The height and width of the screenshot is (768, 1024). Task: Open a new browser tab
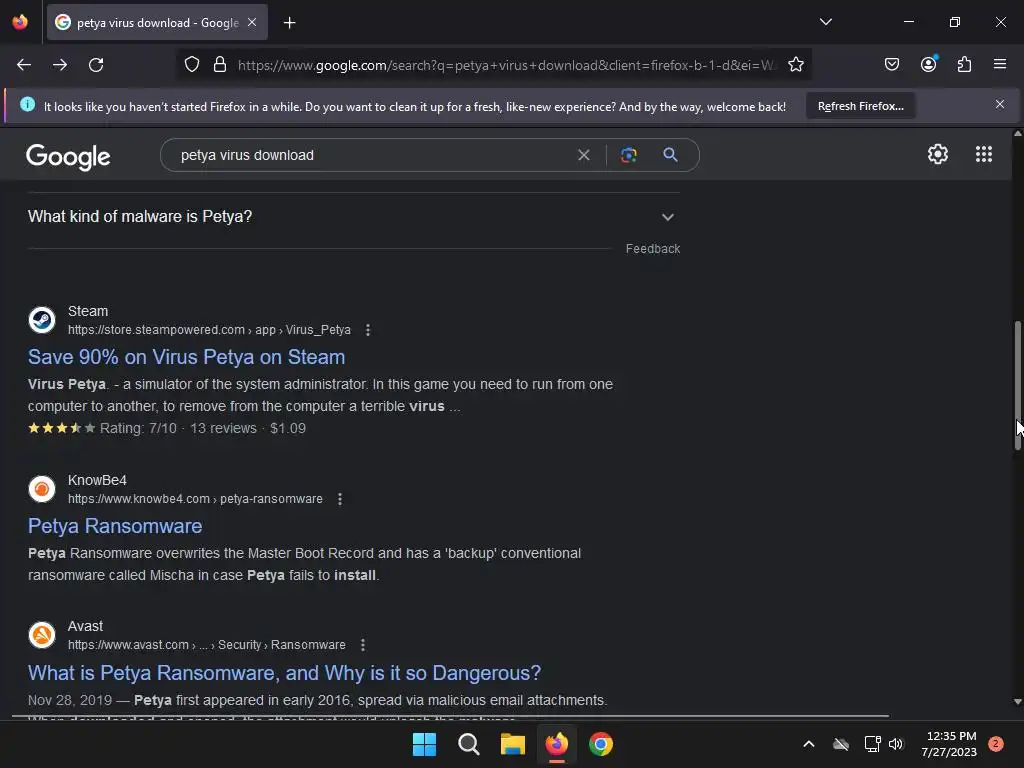pyautogui.click(x=289, y=23)
